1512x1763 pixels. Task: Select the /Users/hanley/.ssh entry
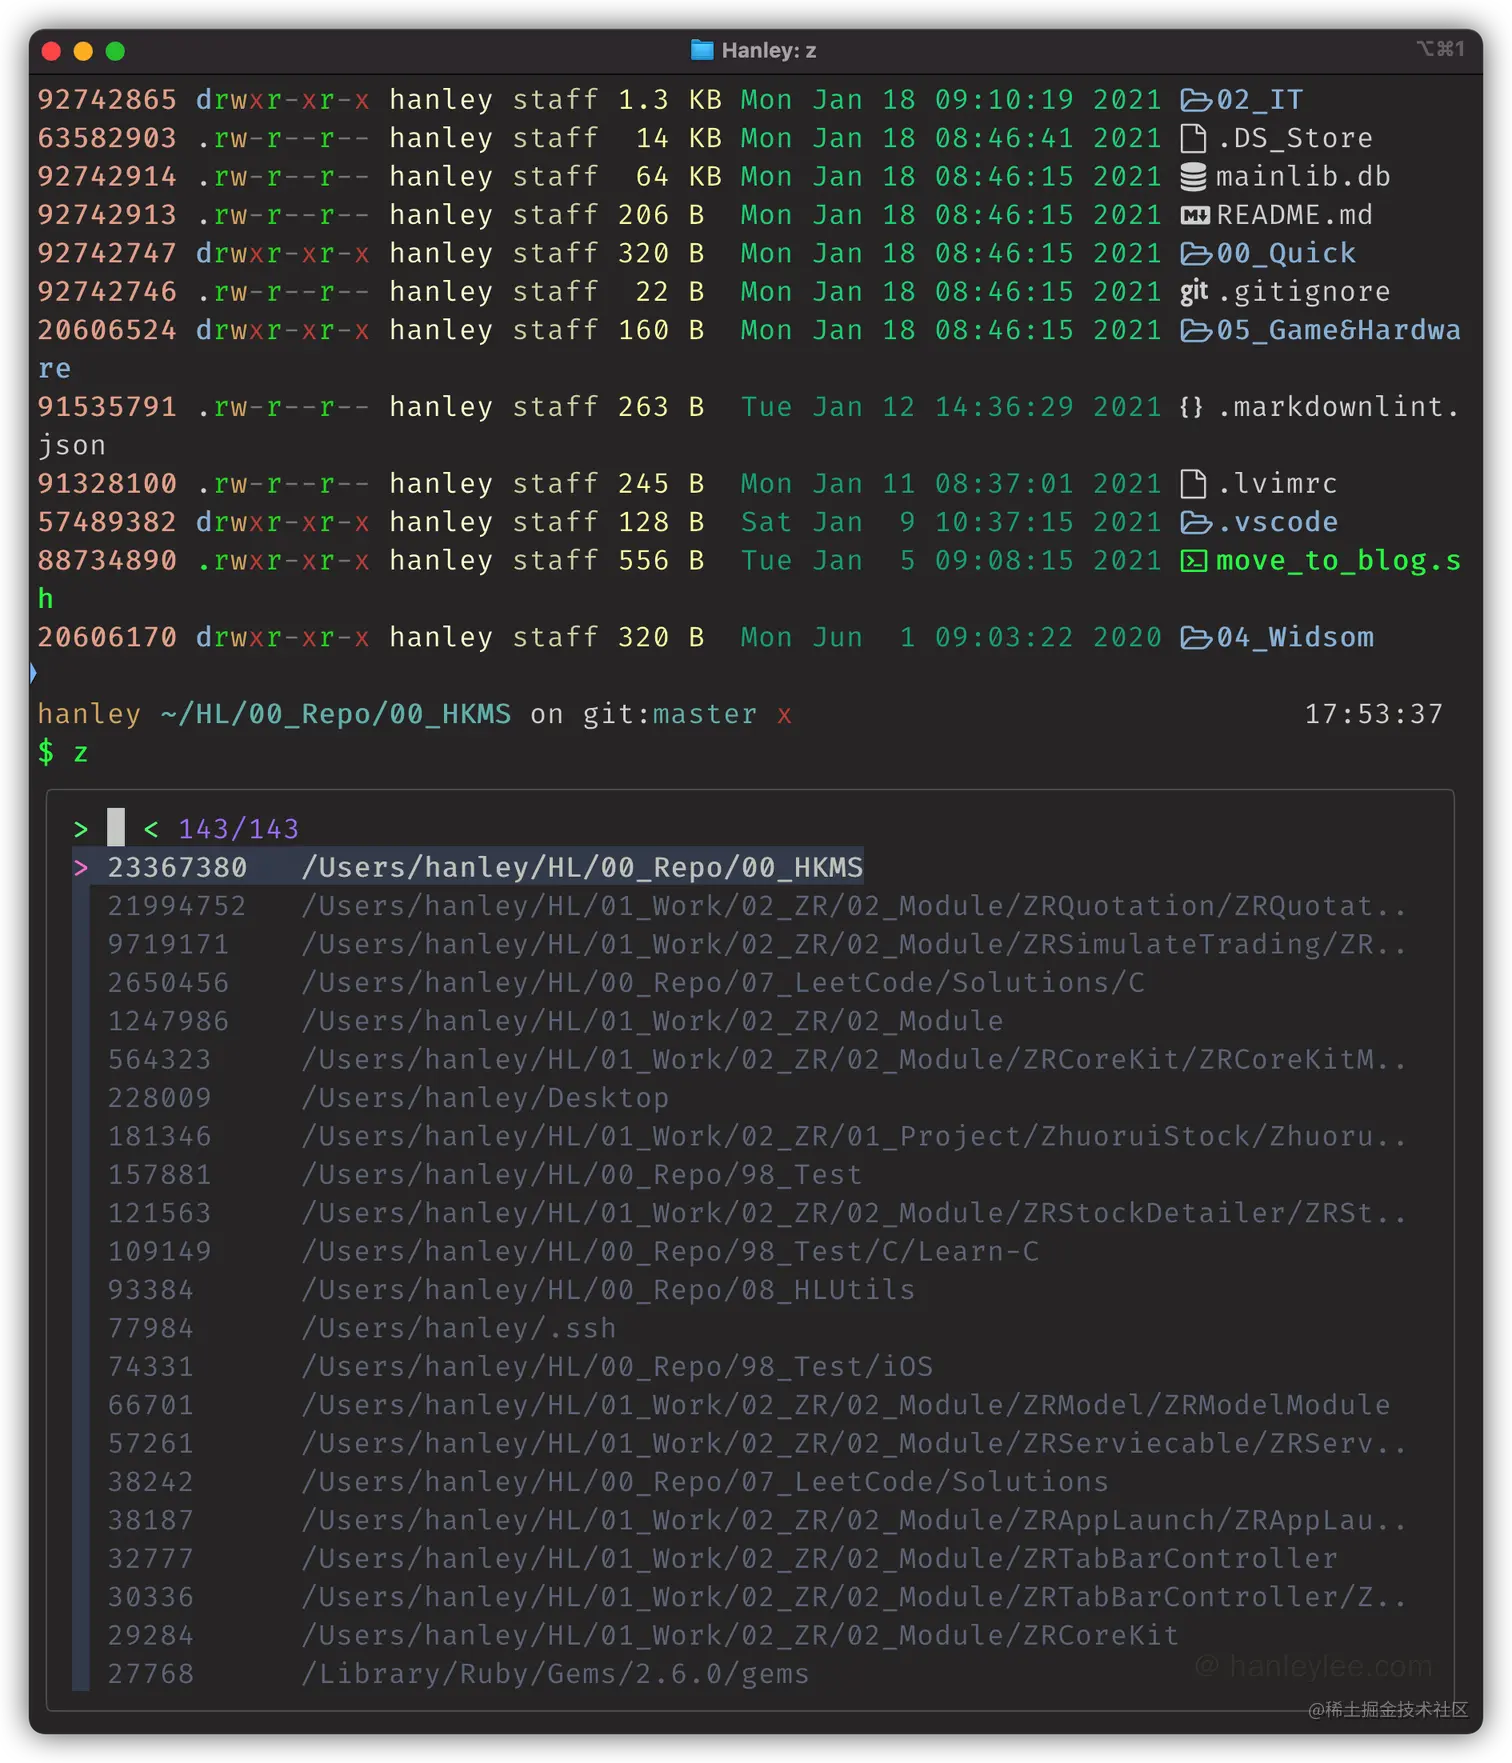coord(362,1328)
